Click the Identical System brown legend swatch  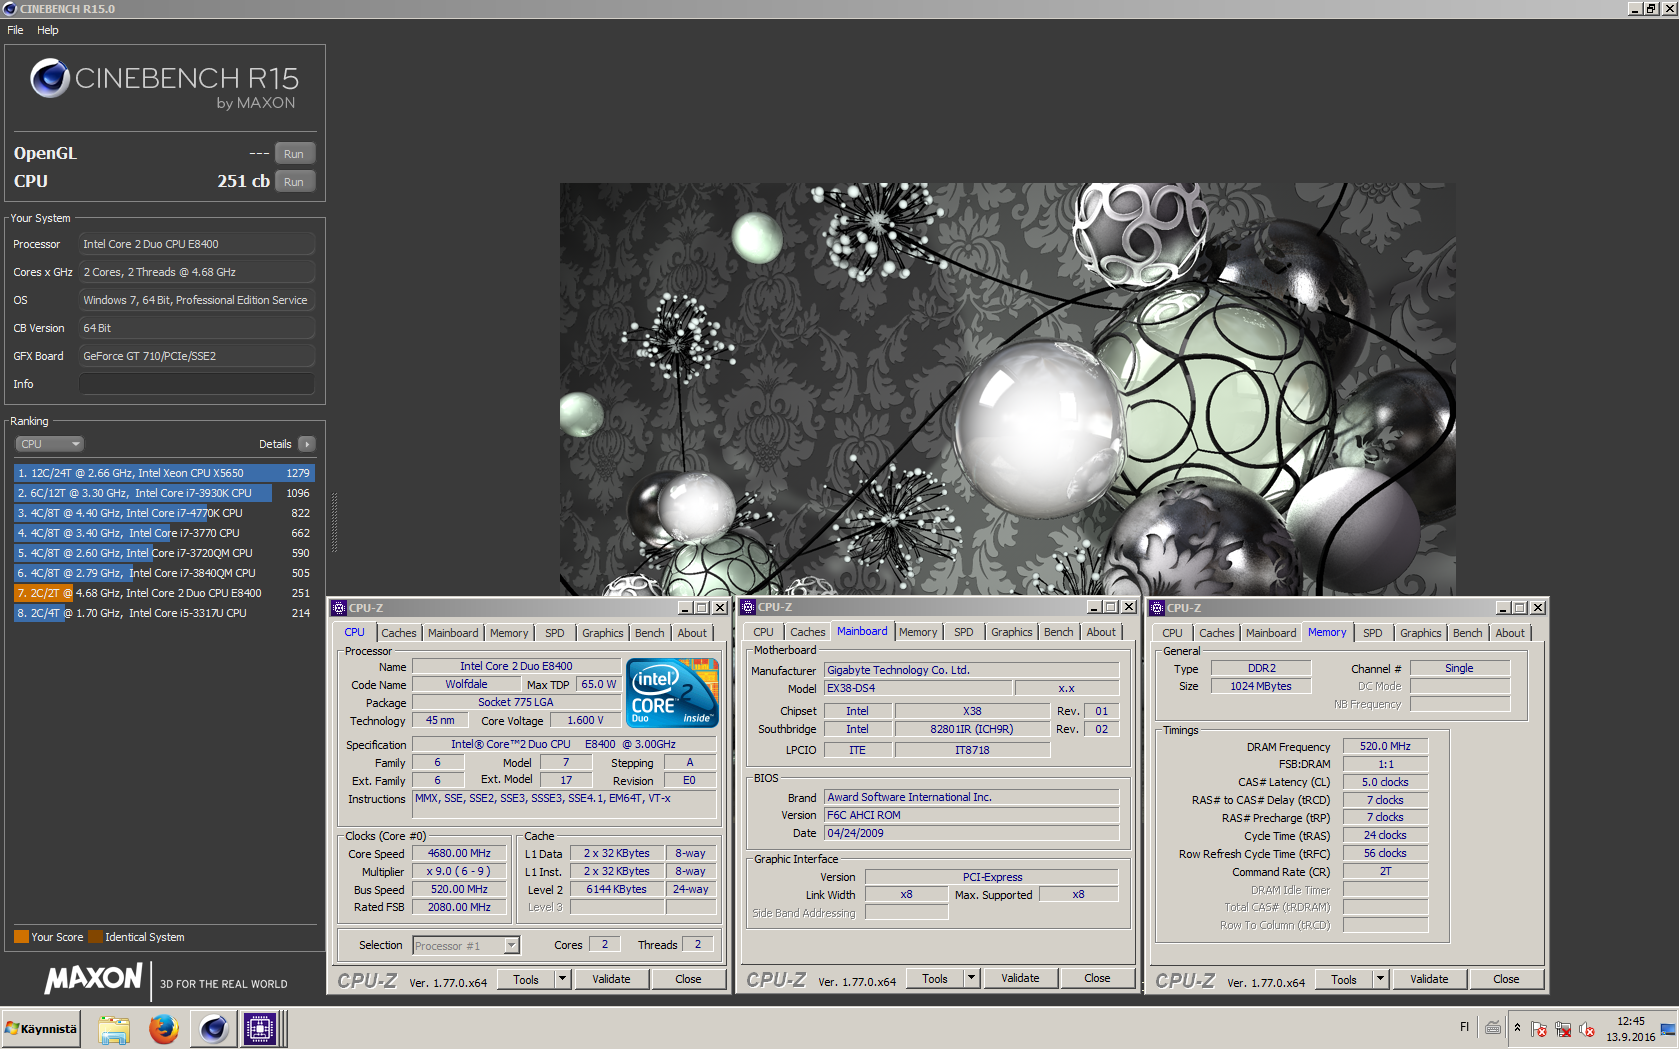(x=95, y=937)
